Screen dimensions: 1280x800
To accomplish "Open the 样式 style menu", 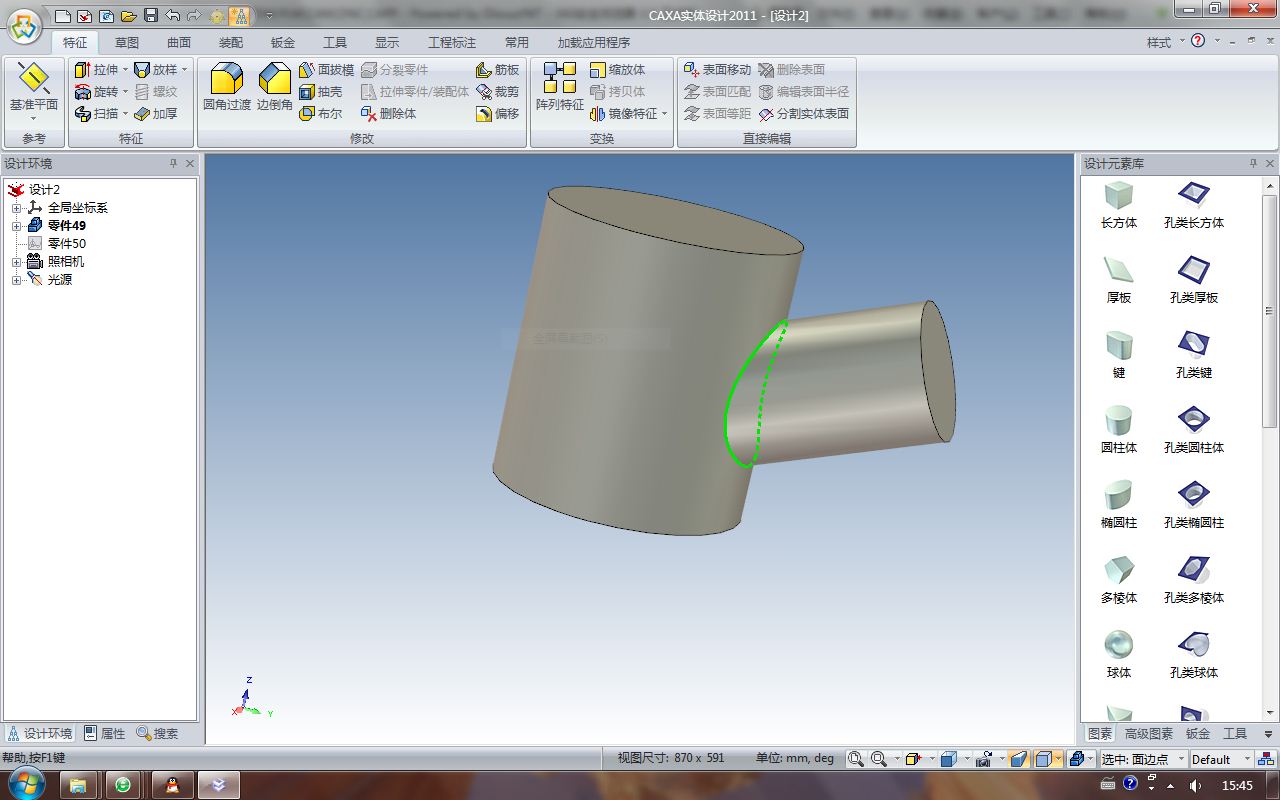I will [1164, 42].
